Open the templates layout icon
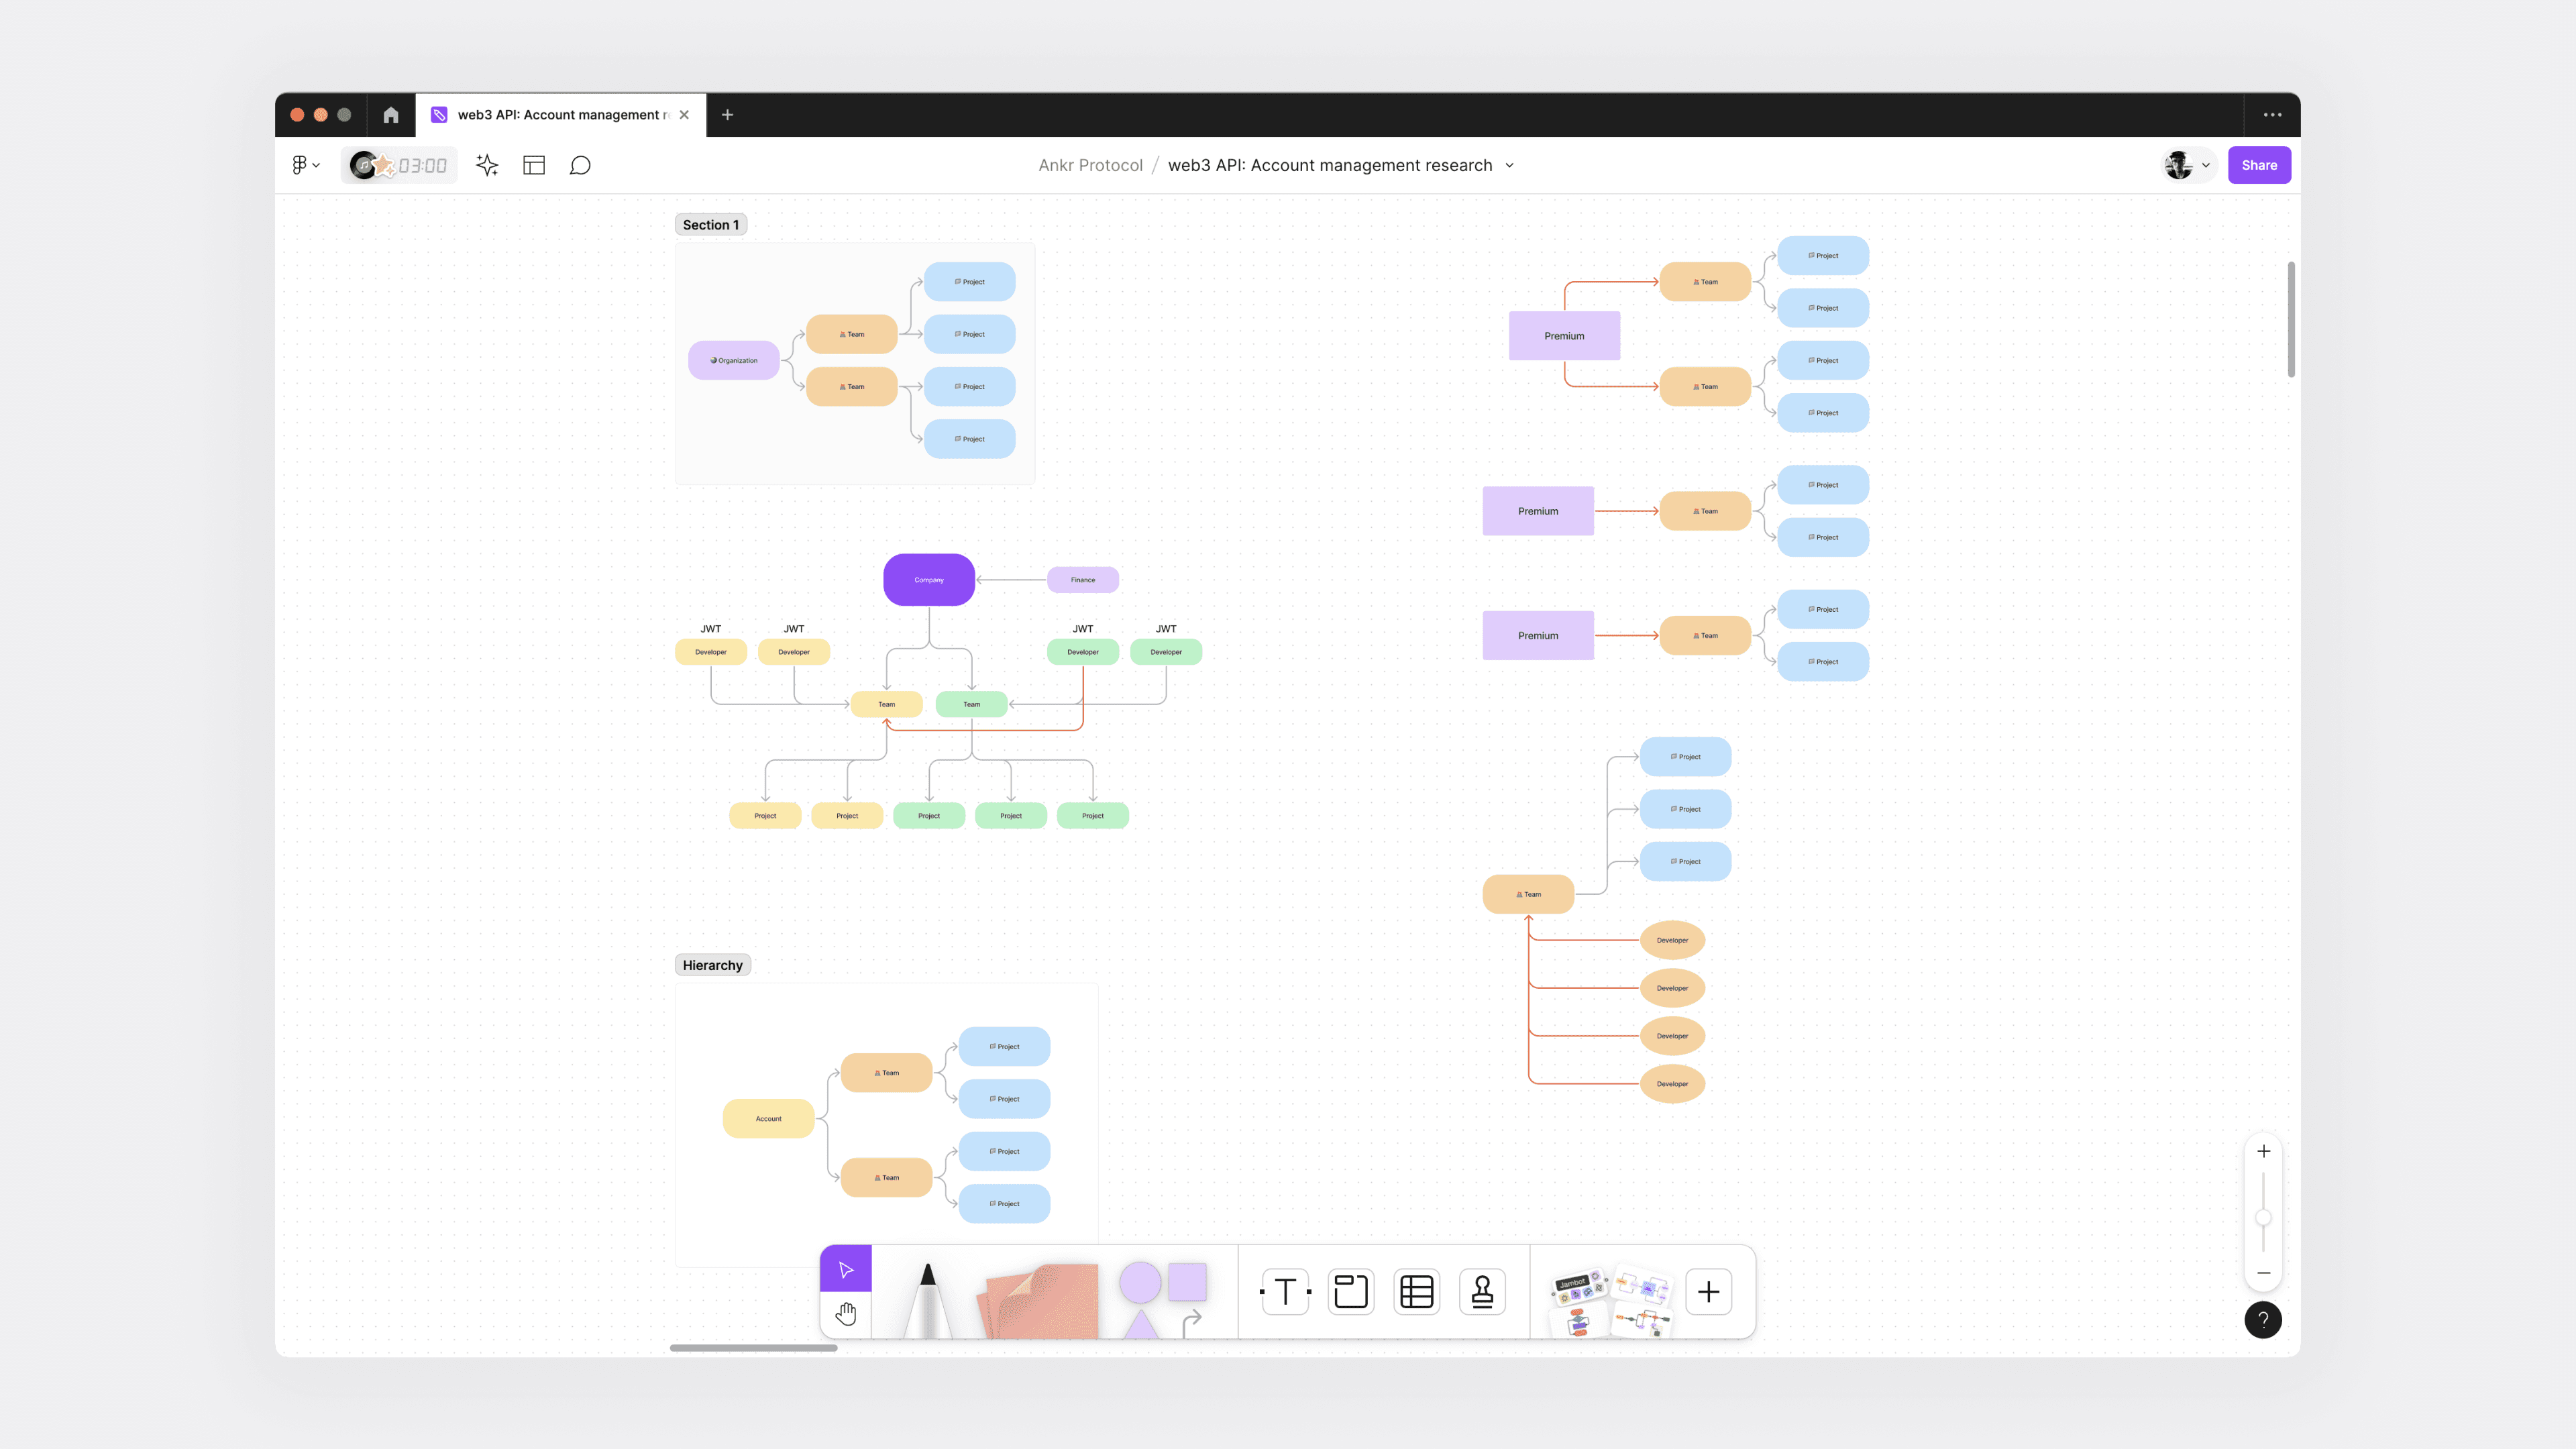Viewport: 2576px width, 1449px height. pos(534,165)
